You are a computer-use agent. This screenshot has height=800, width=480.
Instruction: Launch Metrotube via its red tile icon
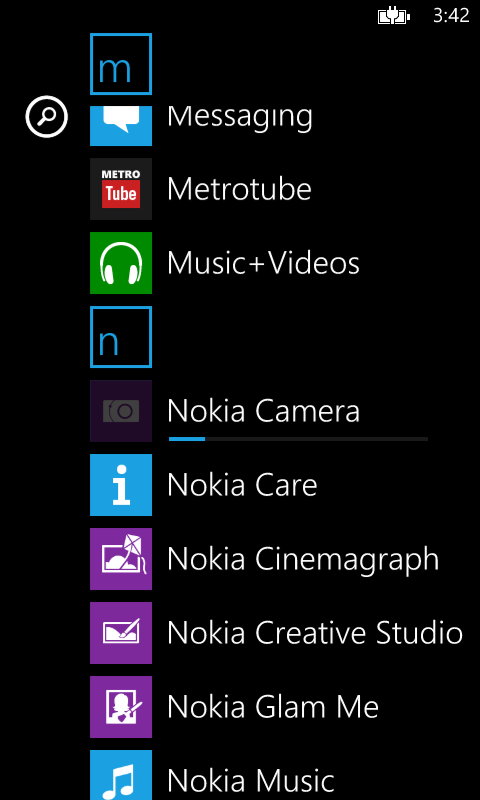121,189
